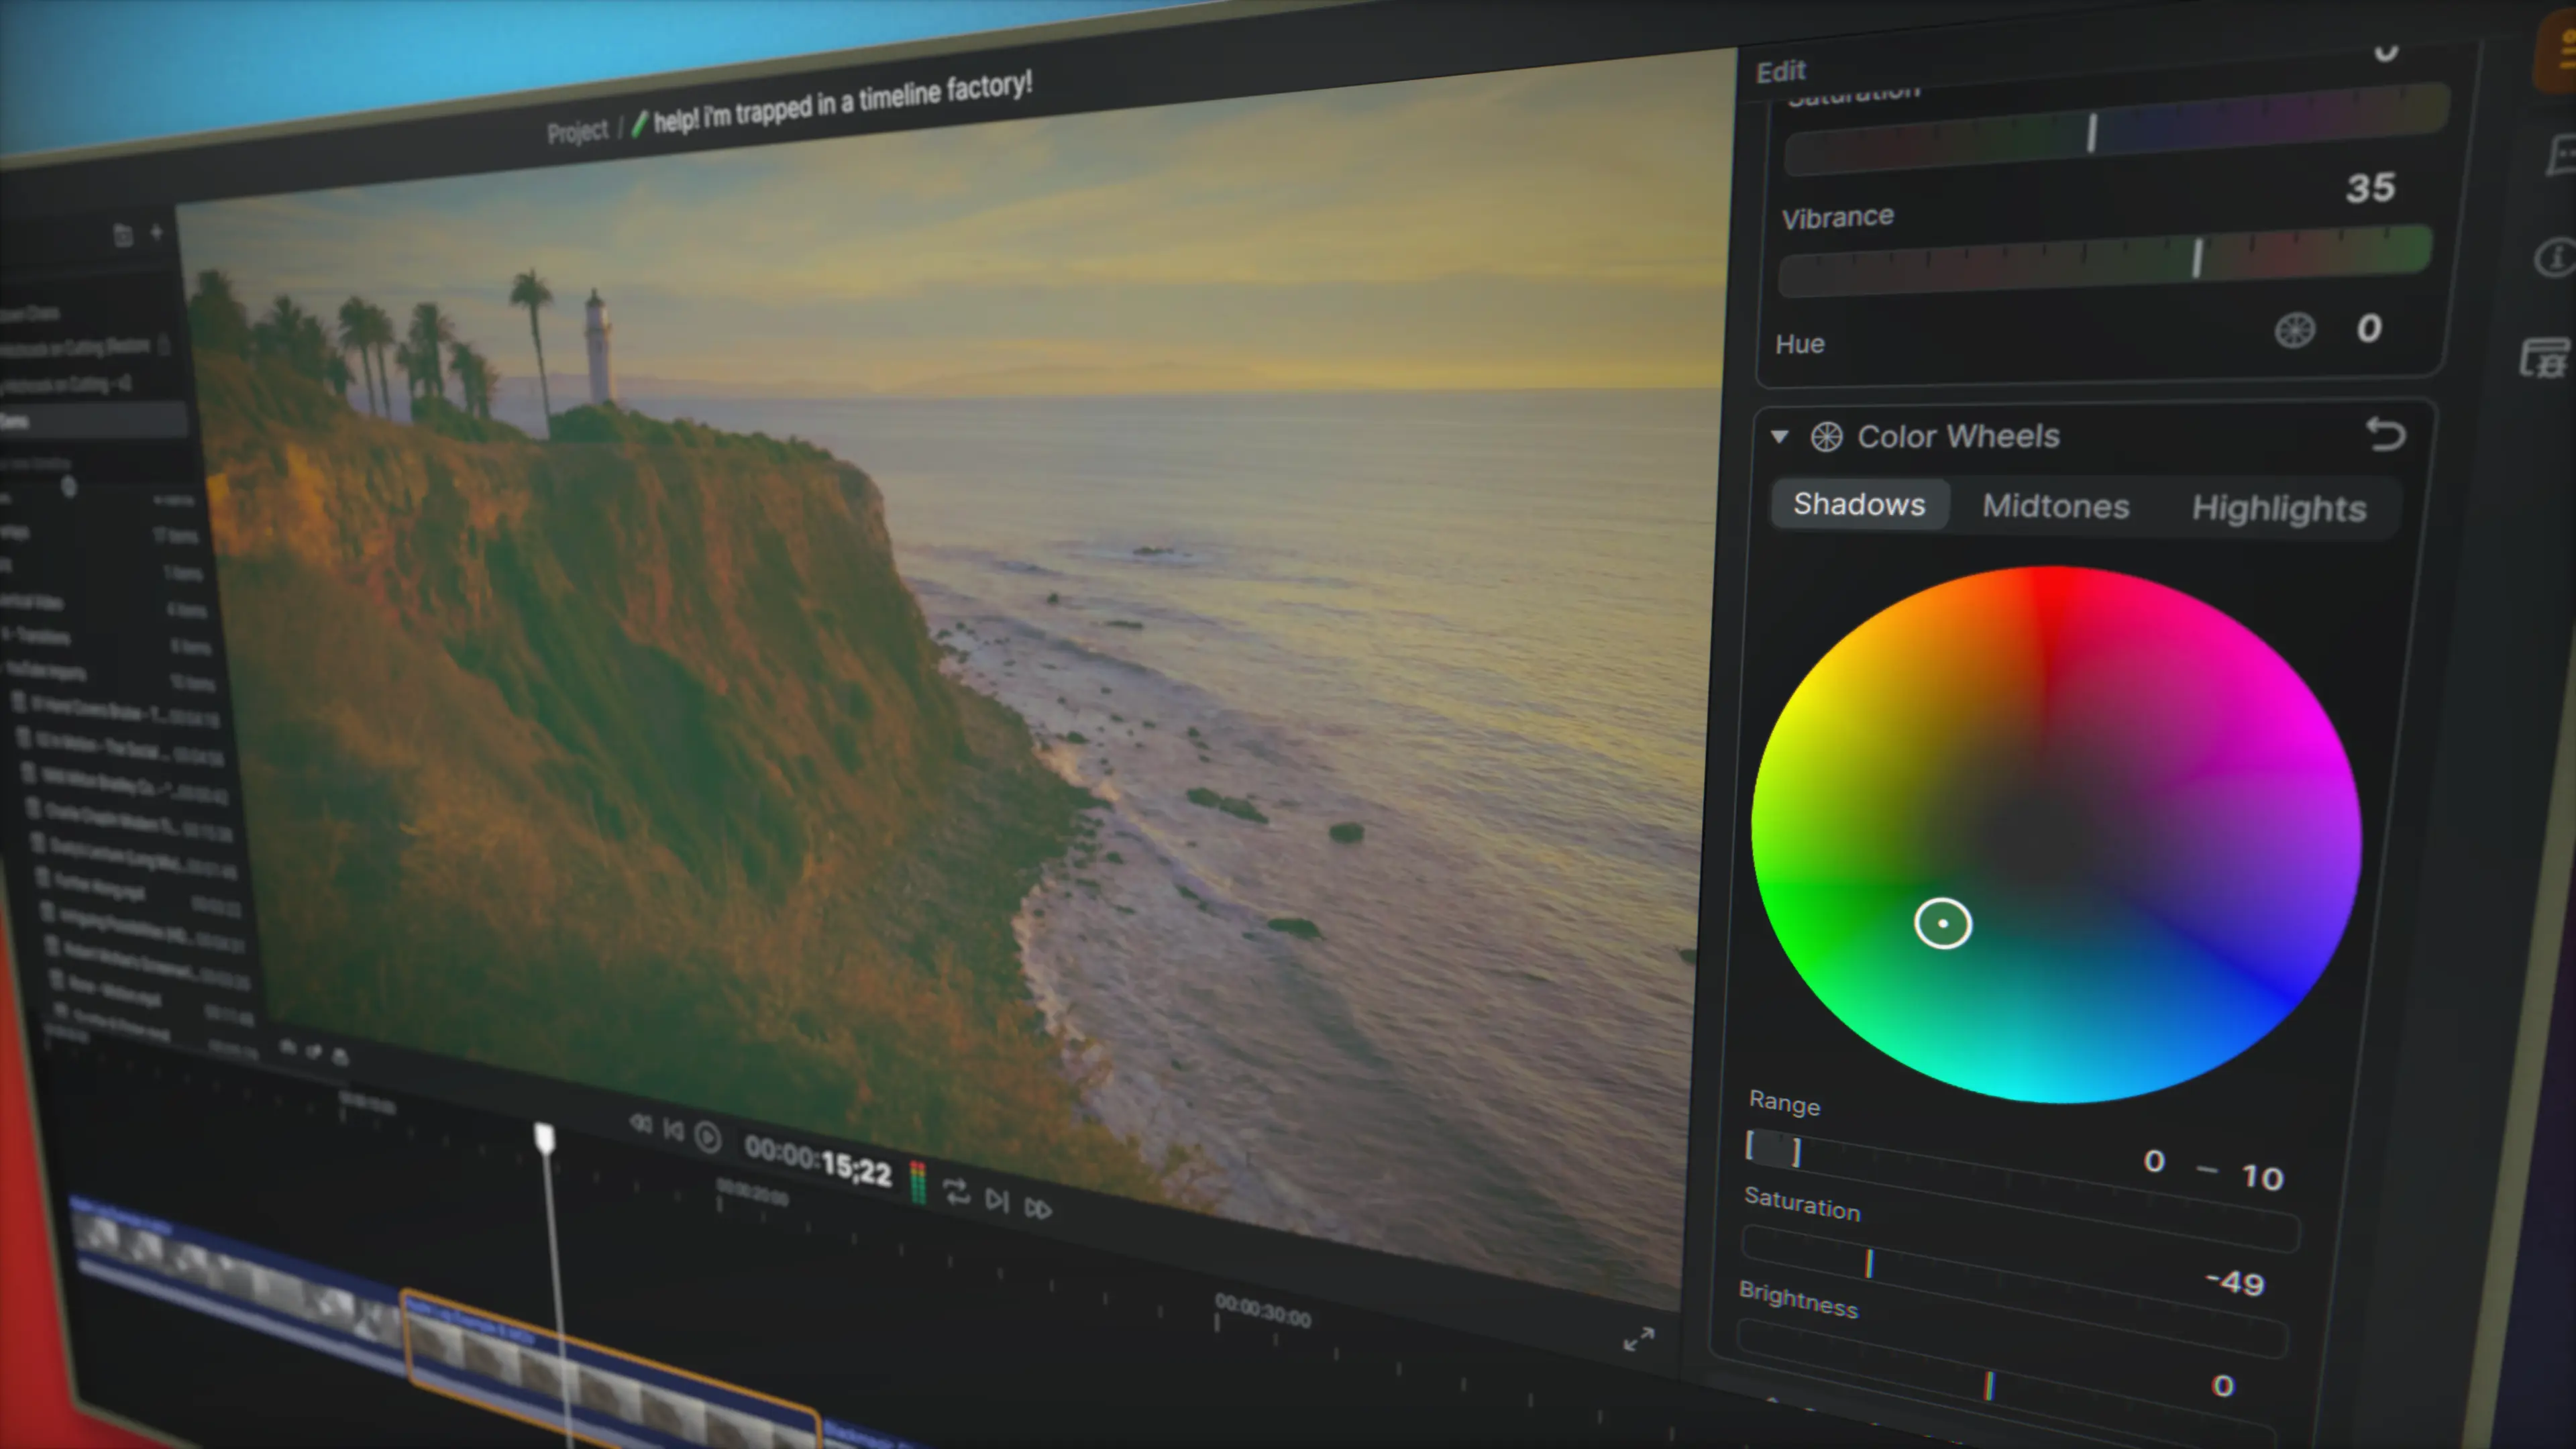2576x1449 pixels.
Task: Click the Edit panel header
Action: click(1780, 71)
